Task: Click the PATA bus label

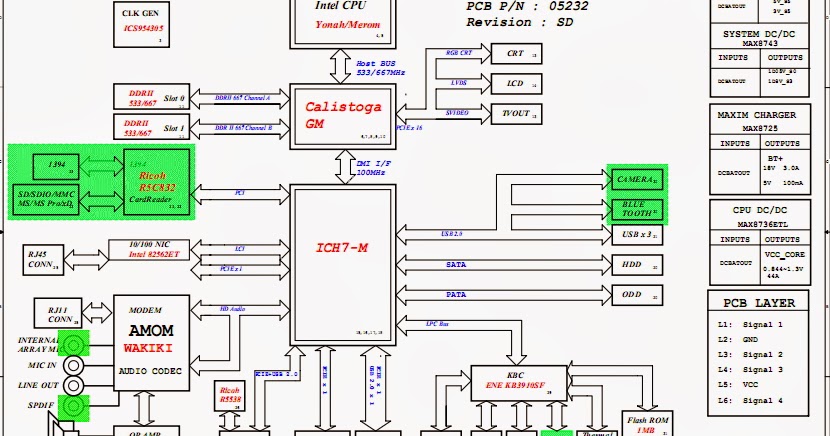Action: [456, 295]
